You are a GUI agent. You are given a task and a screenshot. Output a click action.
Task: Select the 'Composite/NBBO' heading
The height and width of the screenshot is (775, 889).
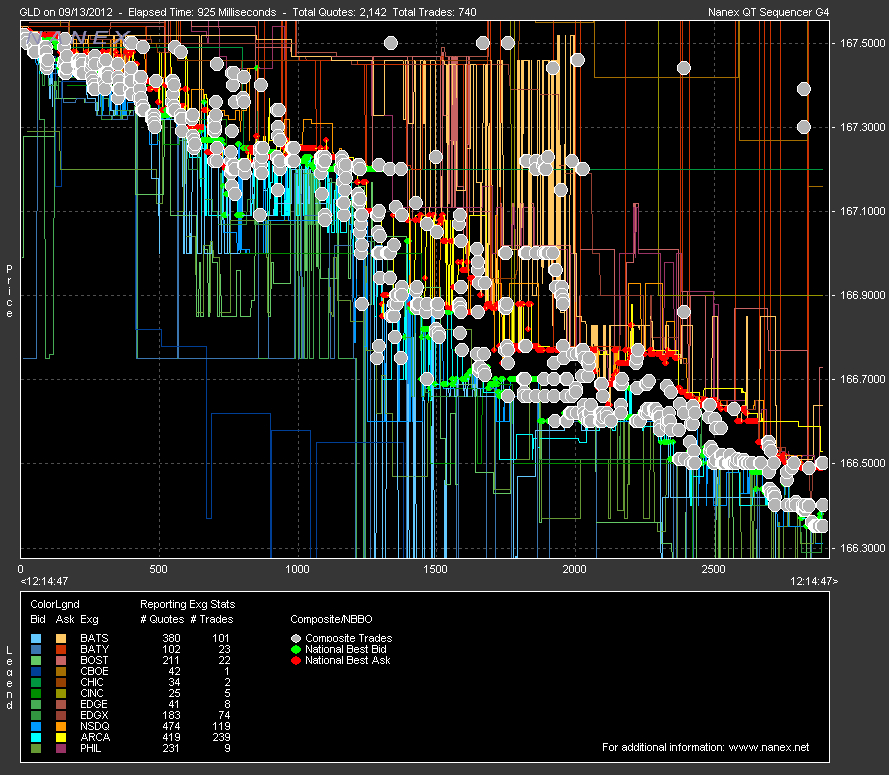[x=331, y=620]
